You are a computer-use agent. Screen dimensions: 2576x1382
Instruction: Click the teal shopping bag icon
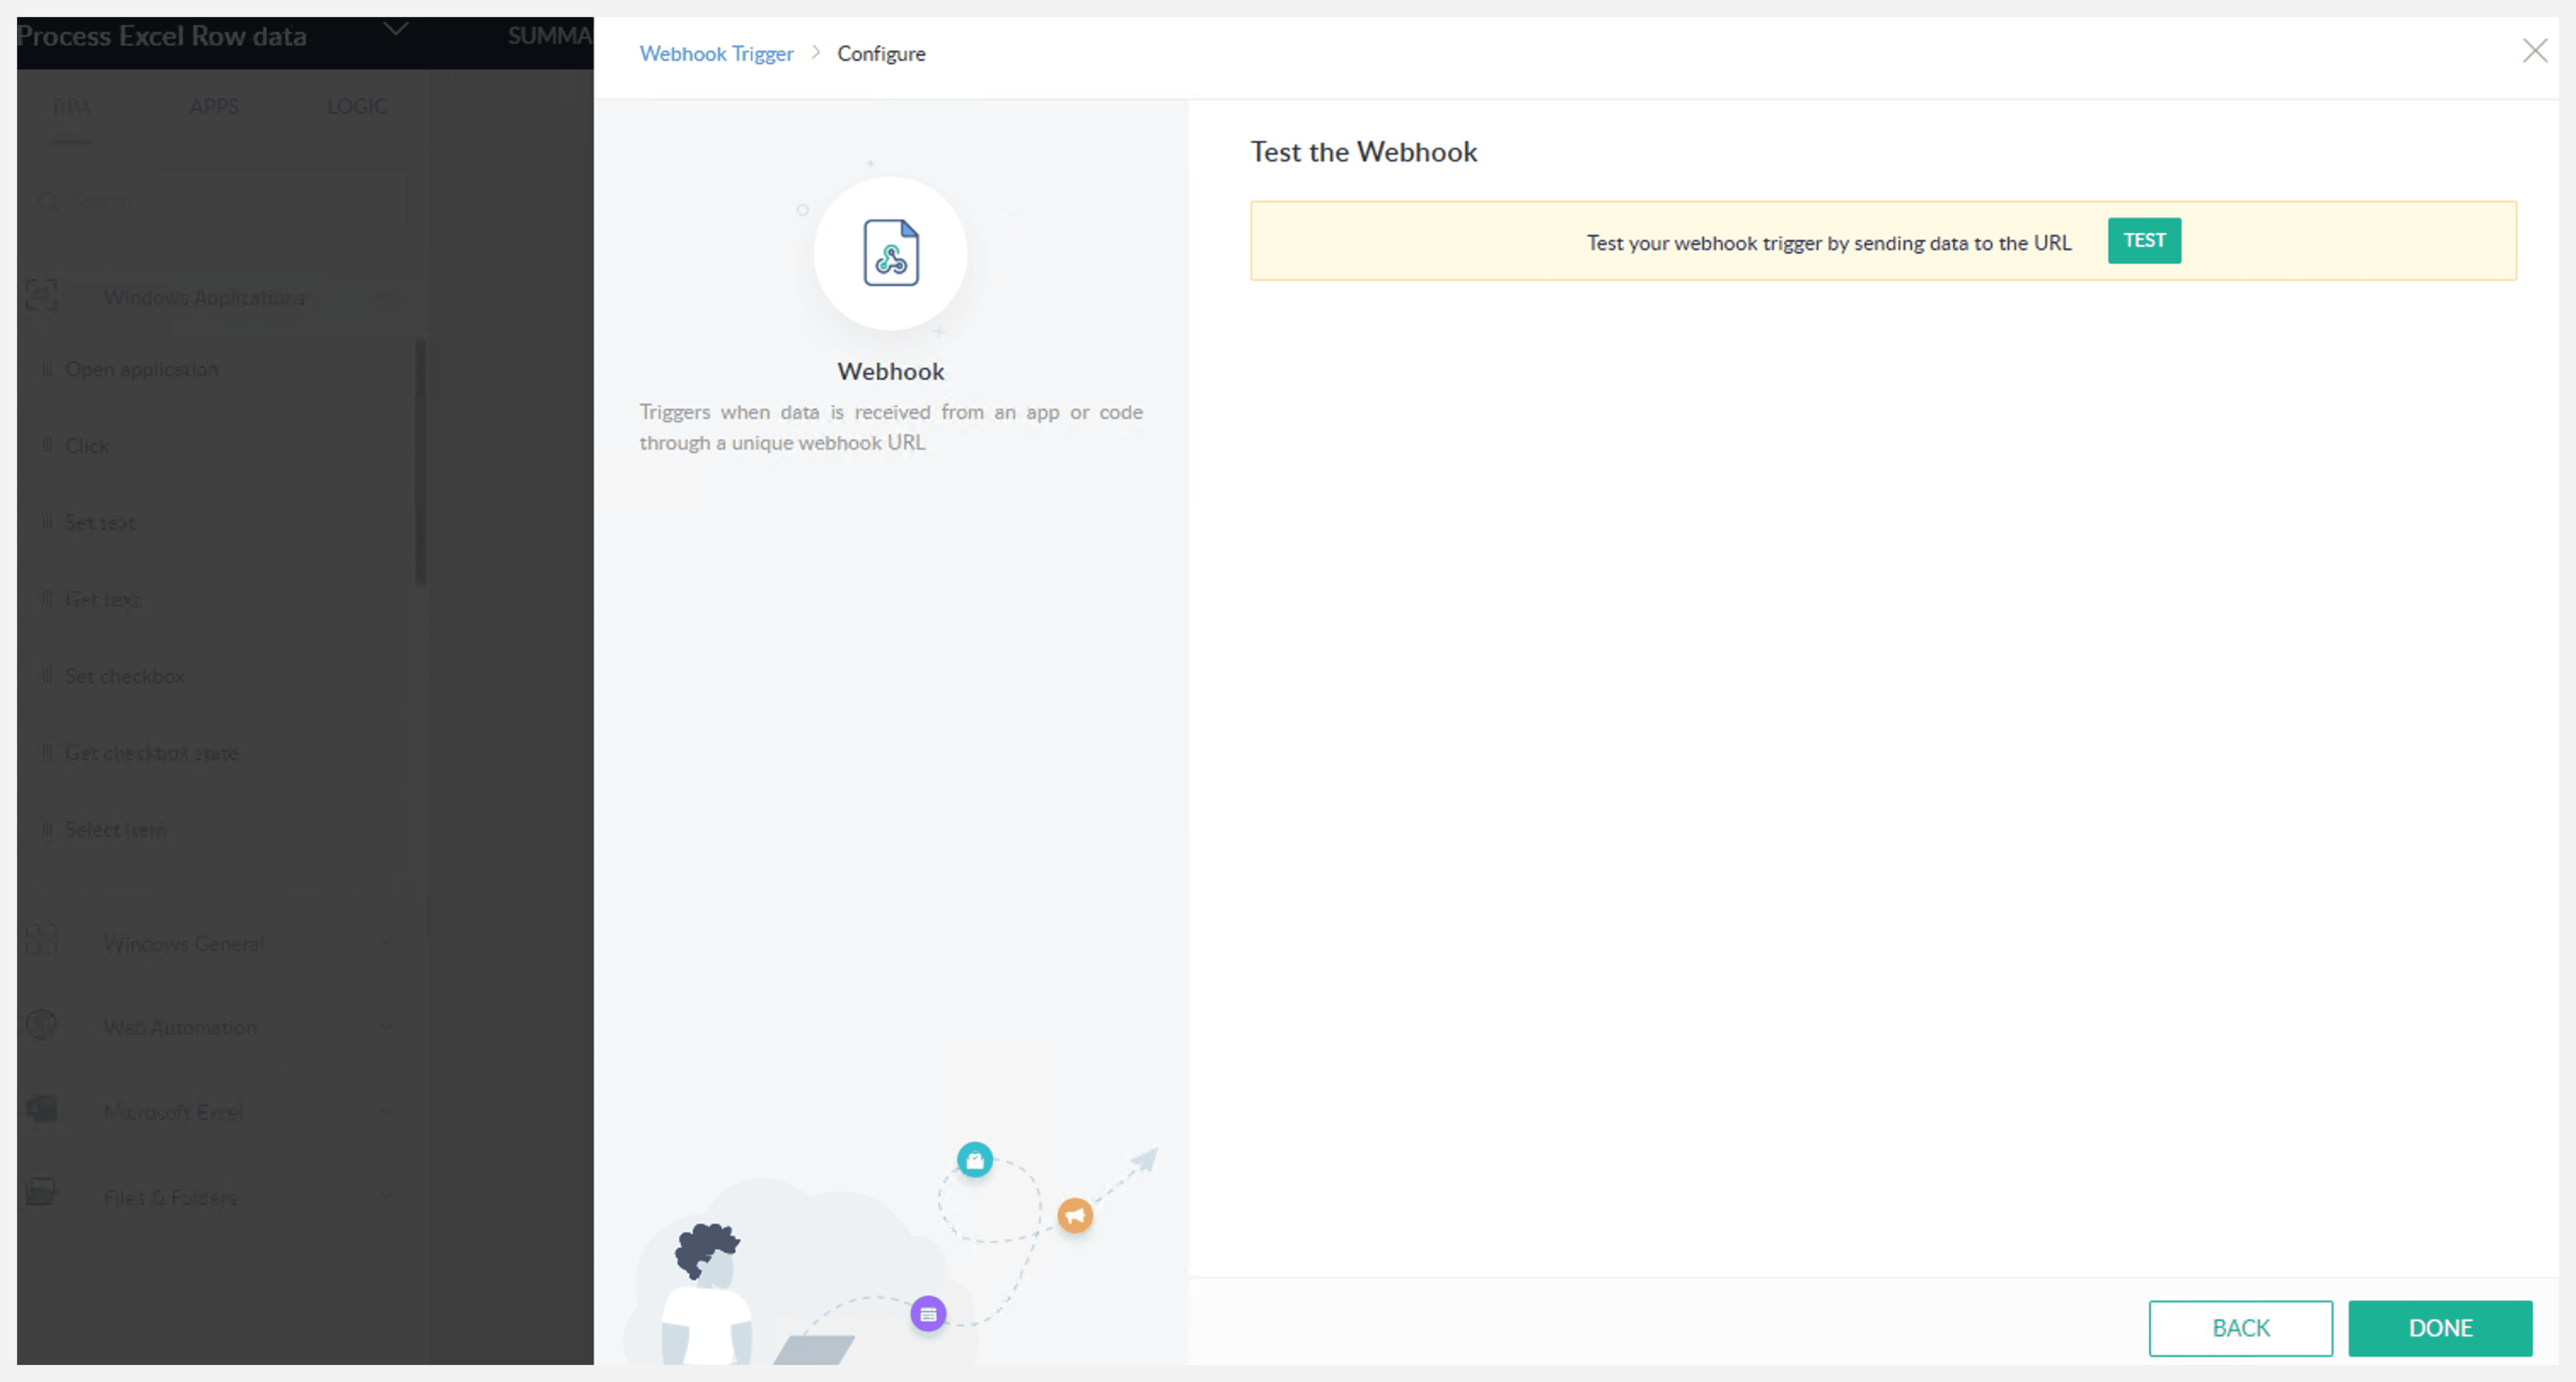(x=974, y=1160)
